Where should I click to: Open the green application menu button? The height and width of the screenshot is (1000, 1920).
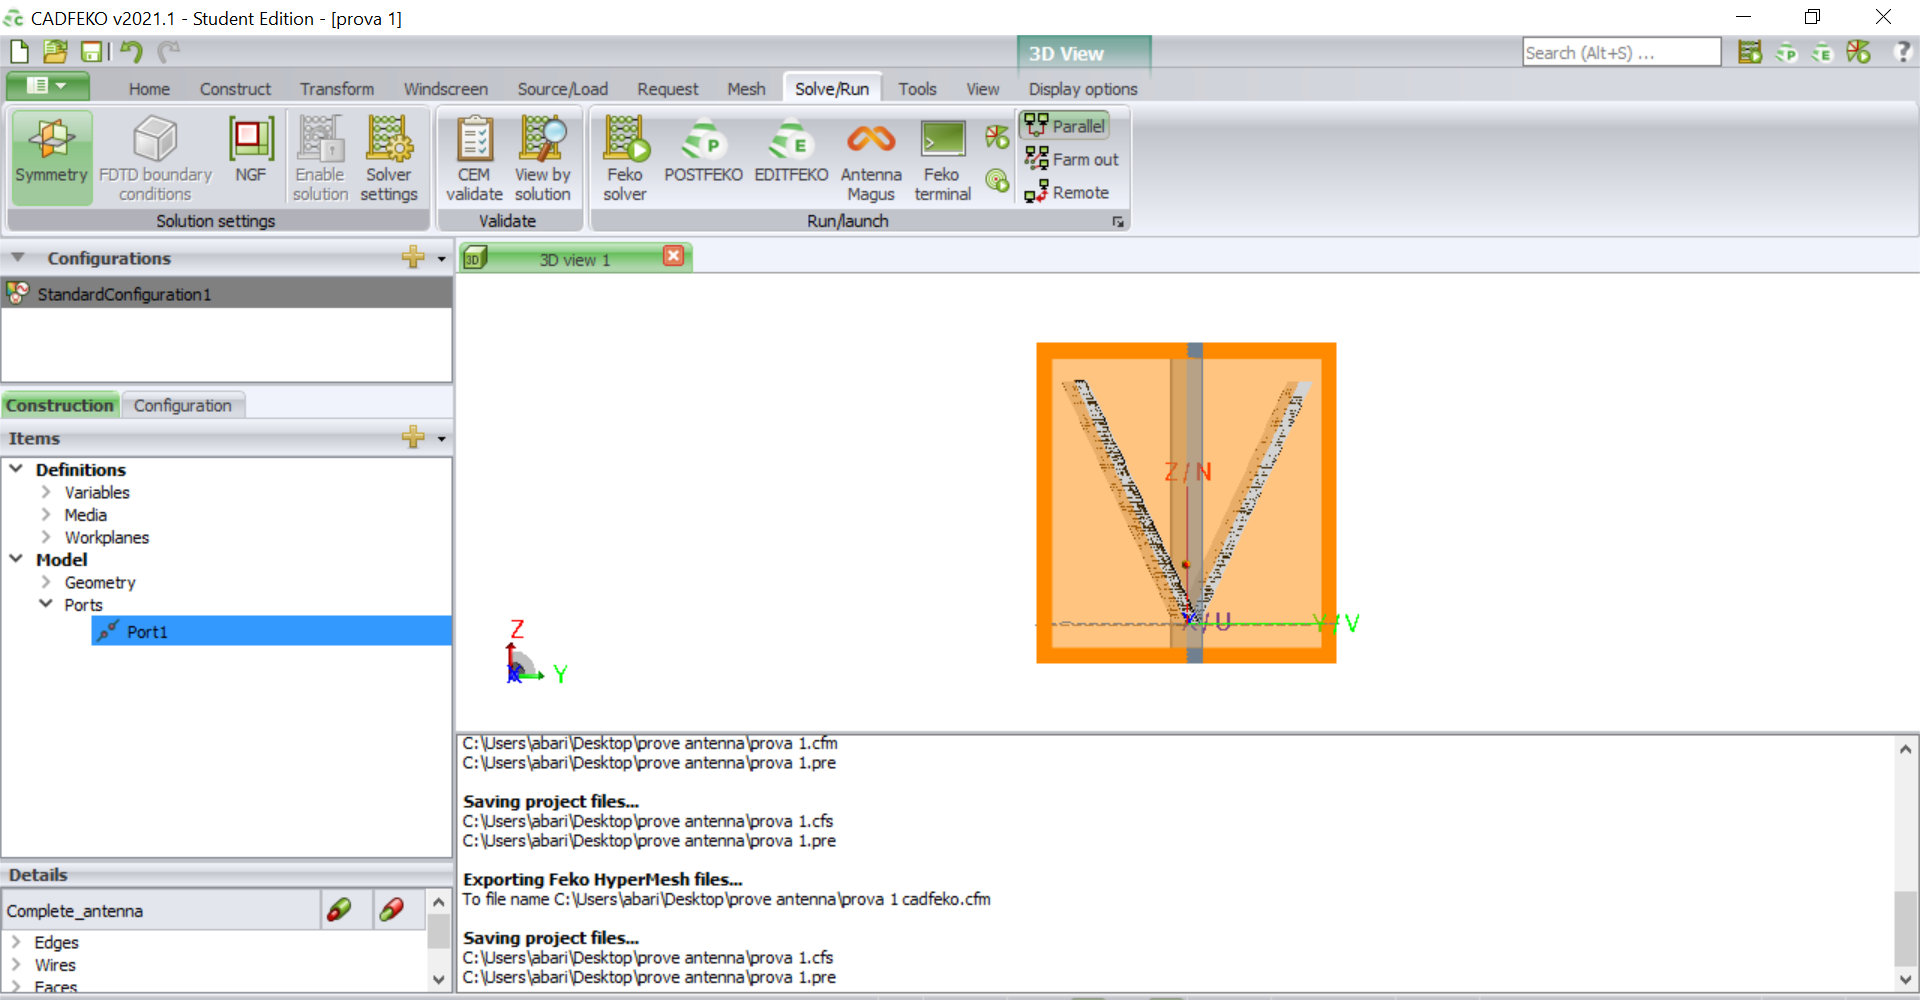point(48,86)
